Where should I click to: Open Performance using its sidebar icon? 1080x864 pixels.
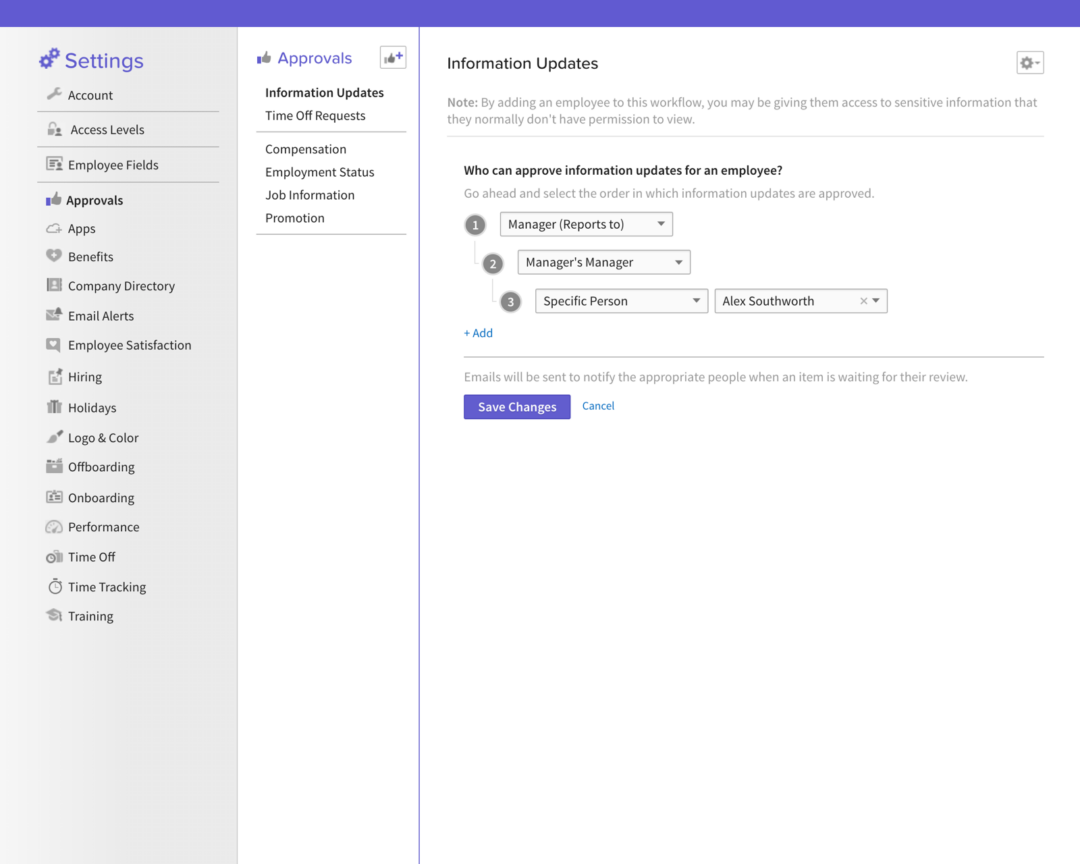[54, 527]
